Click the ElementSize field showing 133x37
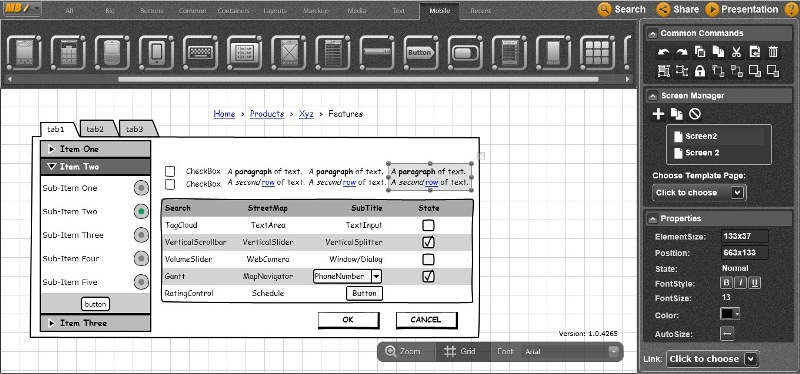 pyautogui.click(x=745, y=237)
